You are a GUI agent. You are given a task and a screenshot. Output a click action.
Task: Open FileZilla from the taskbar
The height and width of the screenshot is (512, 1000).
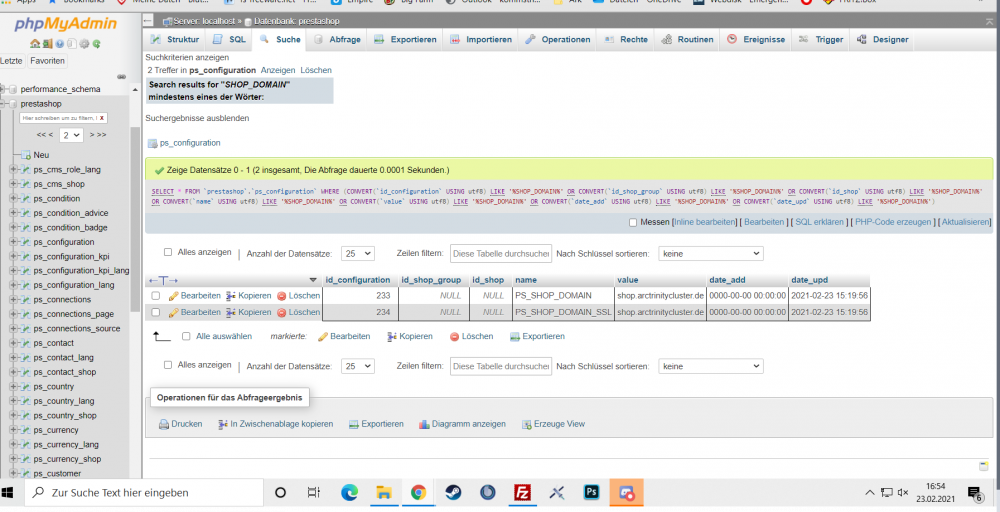point(523,493)
